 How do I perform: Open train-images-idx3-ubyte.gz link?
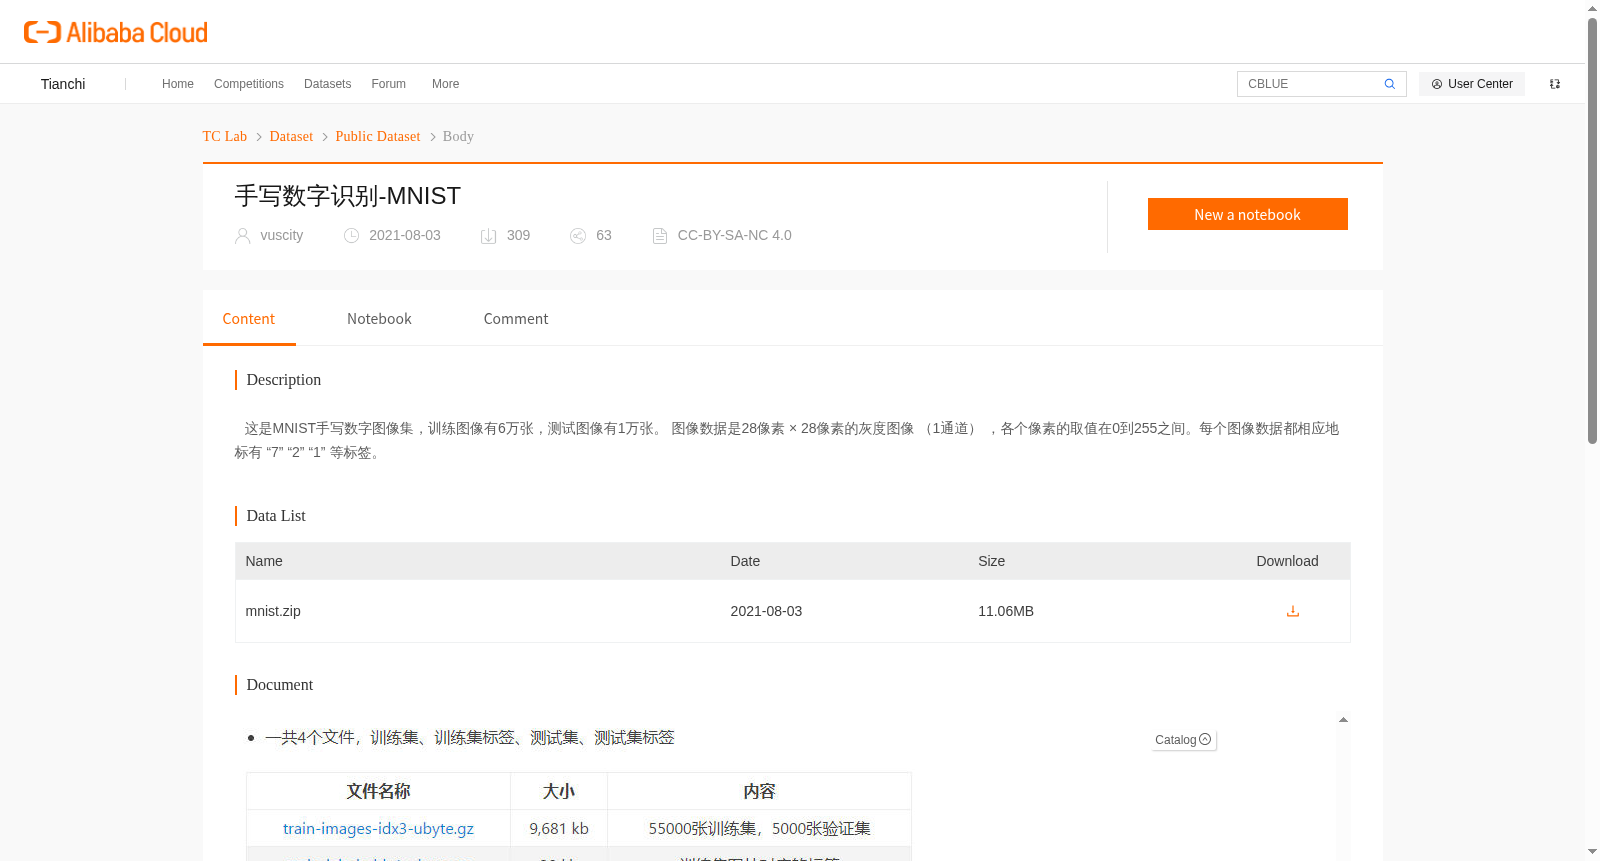pos(378,829)
